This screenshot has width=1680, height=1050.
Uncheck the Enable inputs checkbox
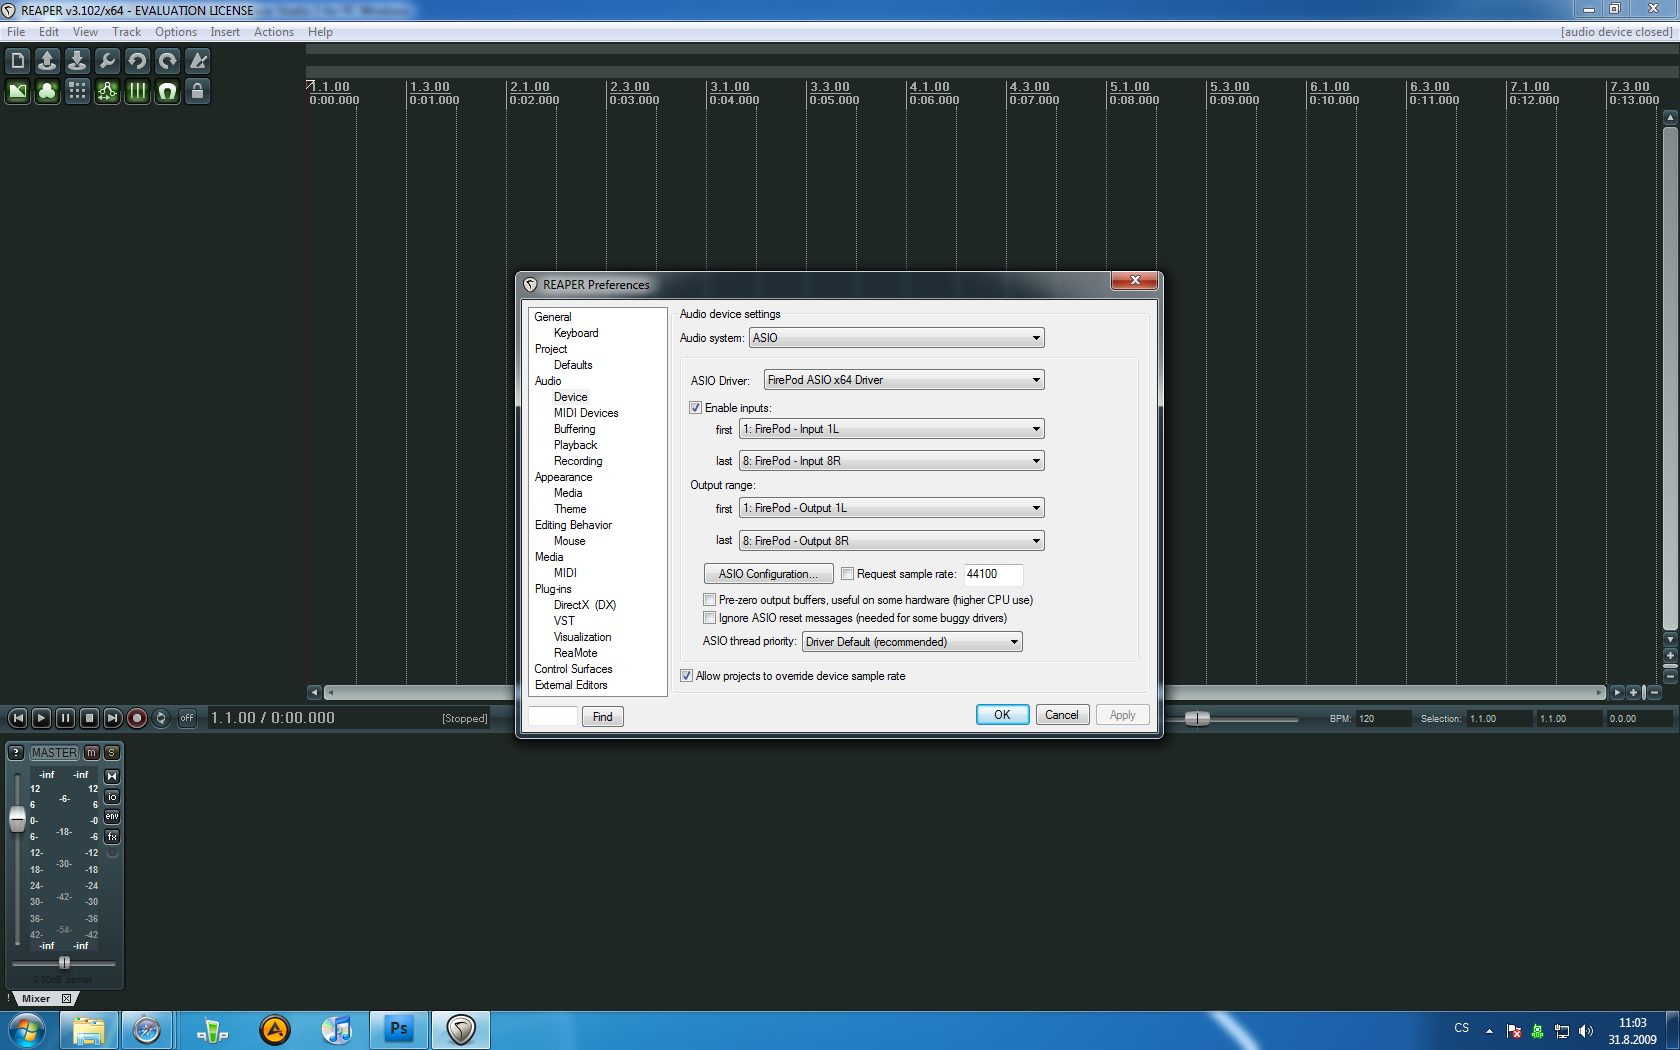tap(696, 408)
